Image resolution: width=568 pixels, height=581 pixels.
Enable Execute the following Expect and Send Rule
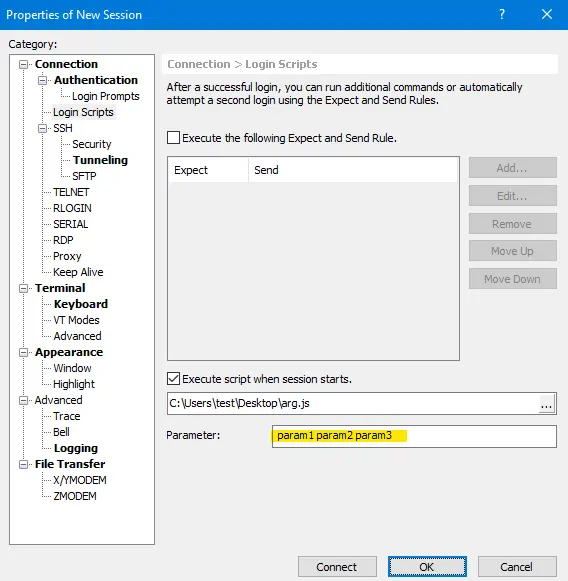(173, 138)
